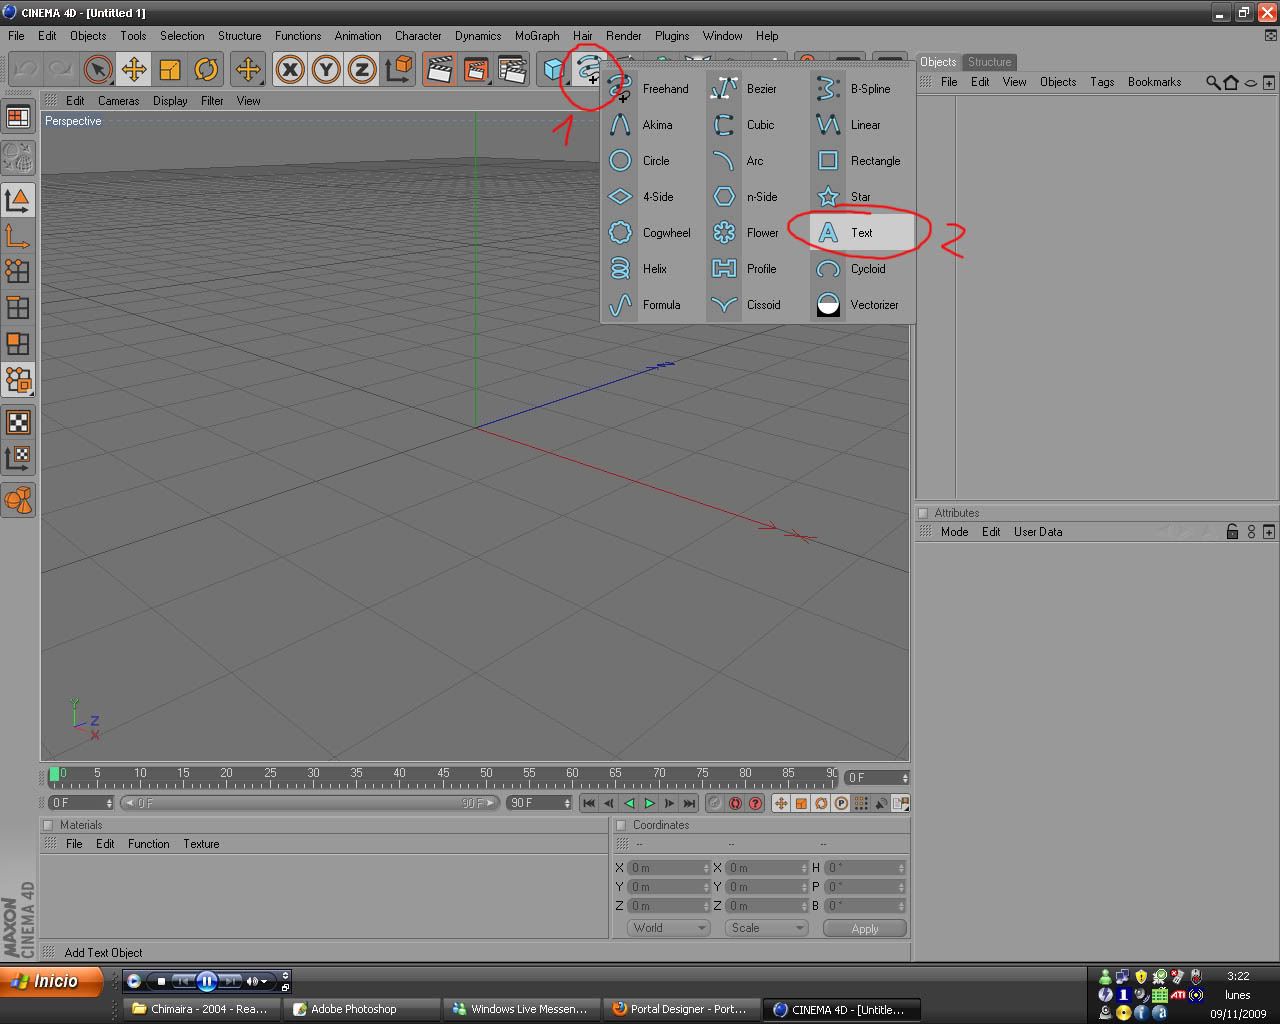Click the timeline range slider bar
Viewport: 1280px width, 1024px height.
coord(309,803)
